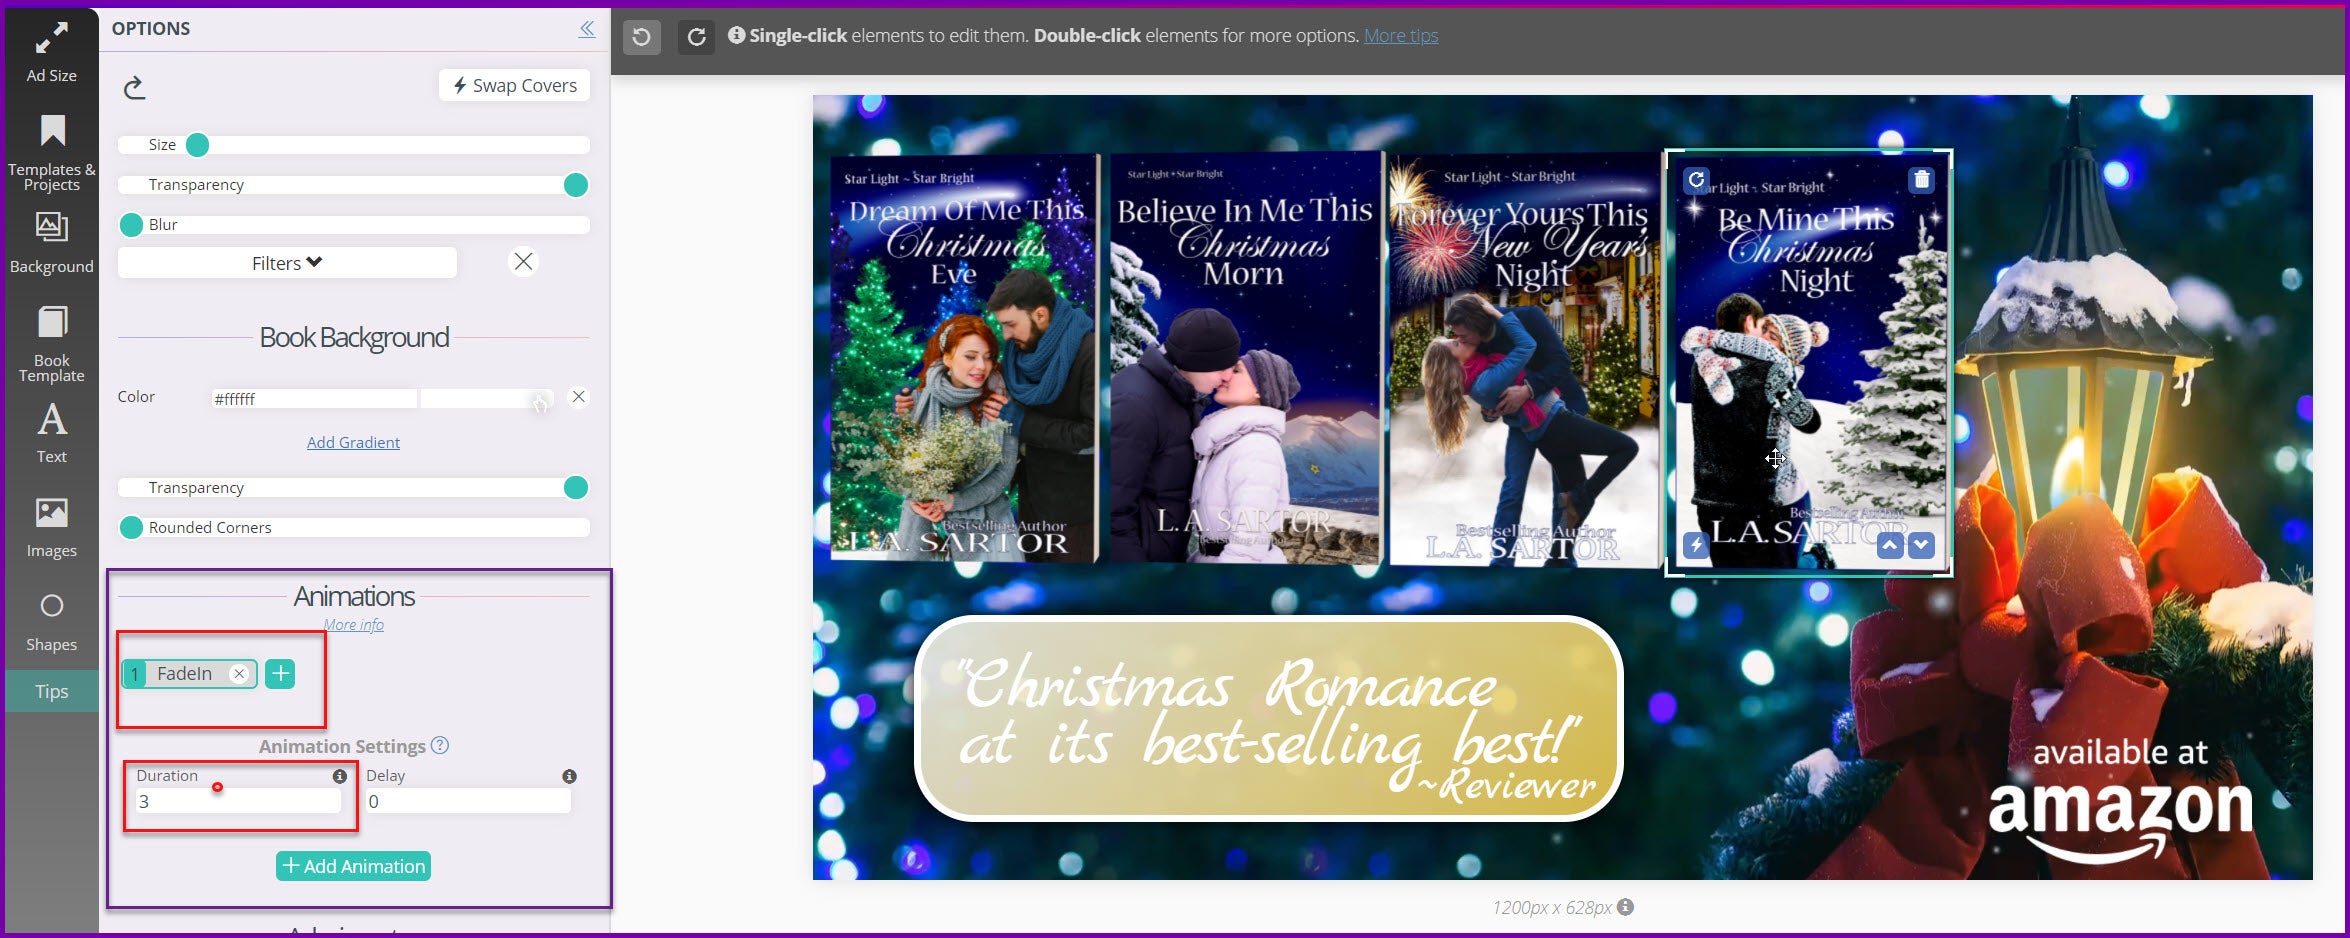Click the undo arrow in top toolbar
Viewport: 2350px width, 938px height.
pyautogui.click(x=642, y=37)
